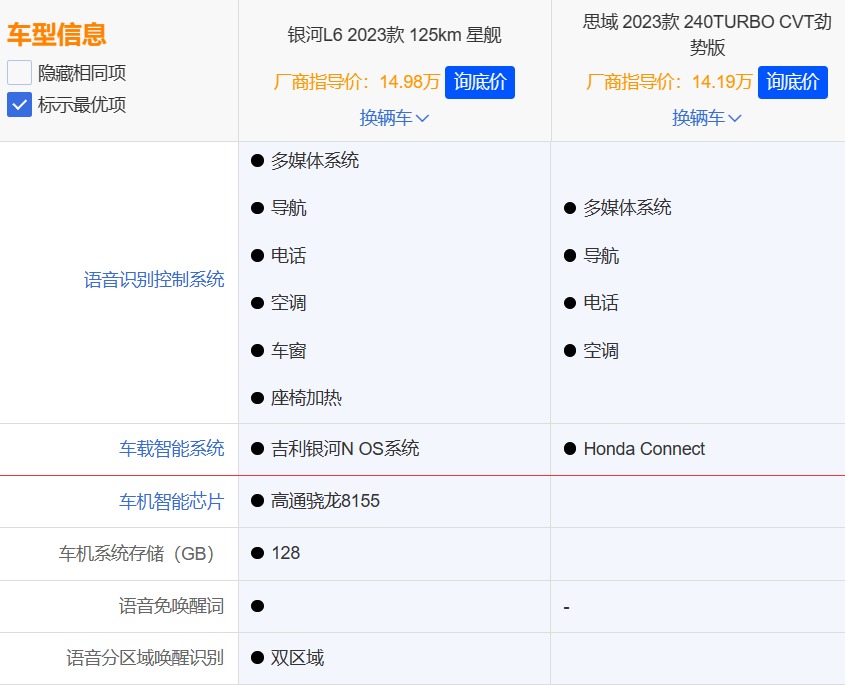Click the 车窗 voice control item
Image resolution: width=845 pixels, height=685 pixels.
point(288,351)
